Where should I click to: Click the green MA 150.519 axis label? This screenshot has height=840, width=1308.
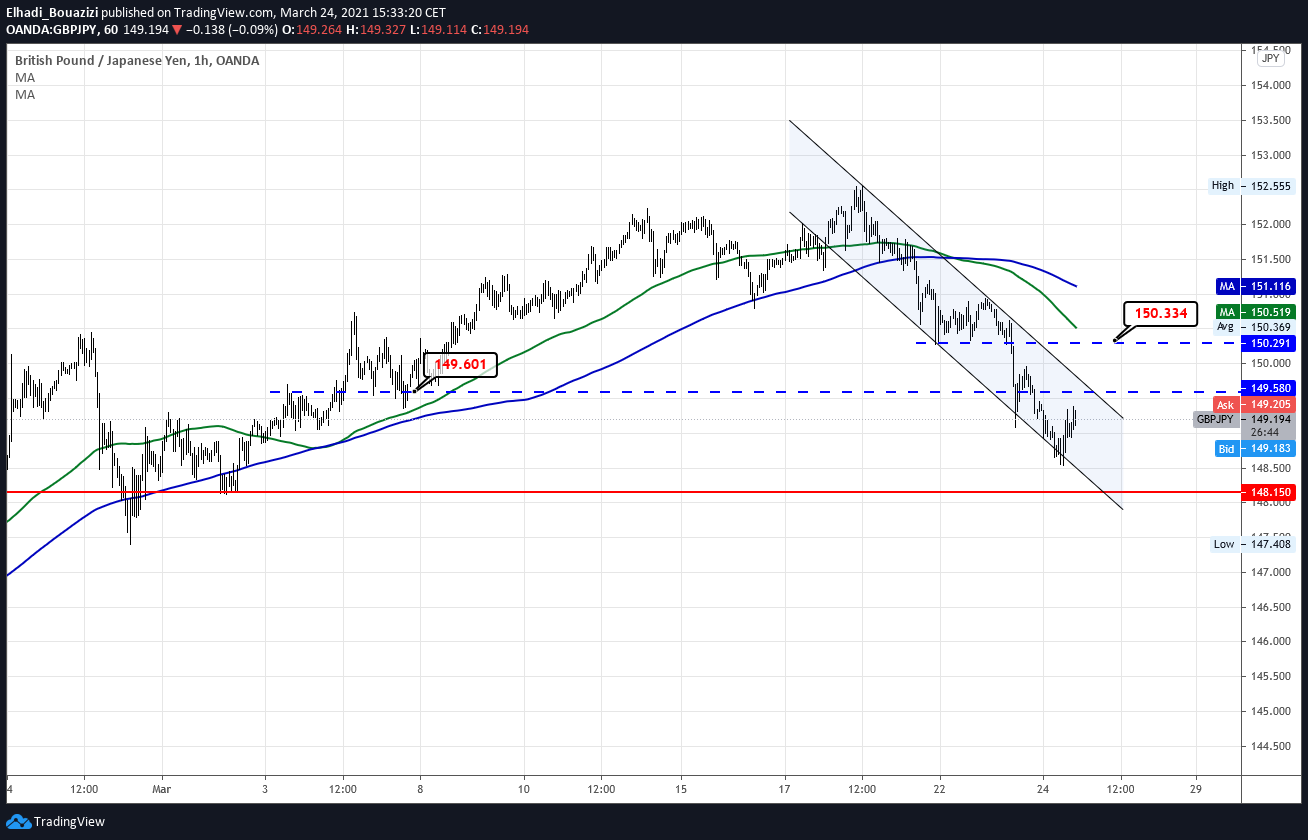coord(1255,312)
